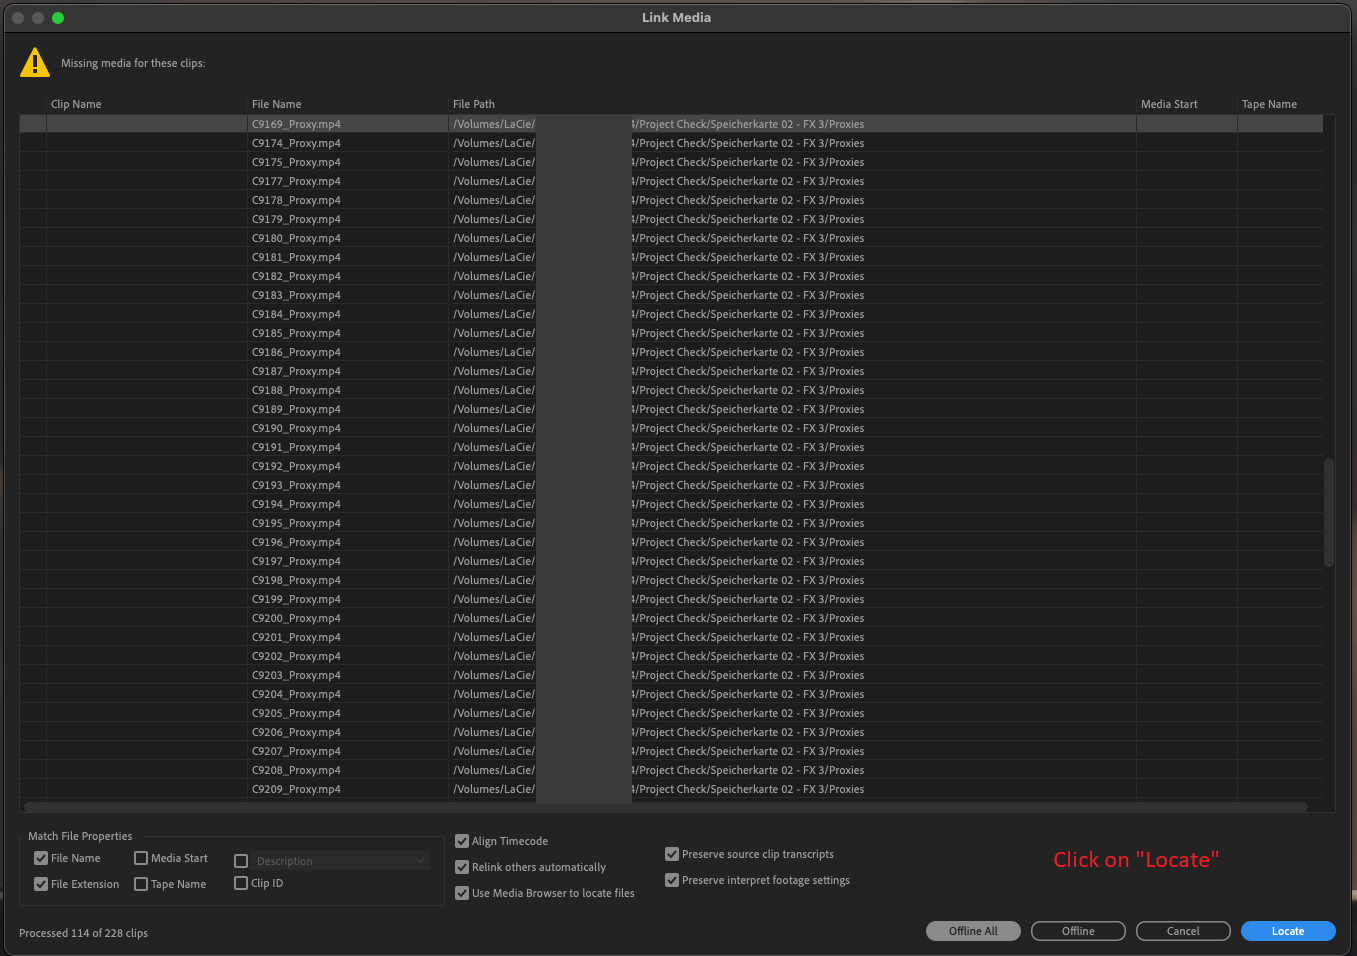This screenshot has width=1357, height=956.
Task: Select clip C9186_Proxy.mp4
Action: pos(671,352)
